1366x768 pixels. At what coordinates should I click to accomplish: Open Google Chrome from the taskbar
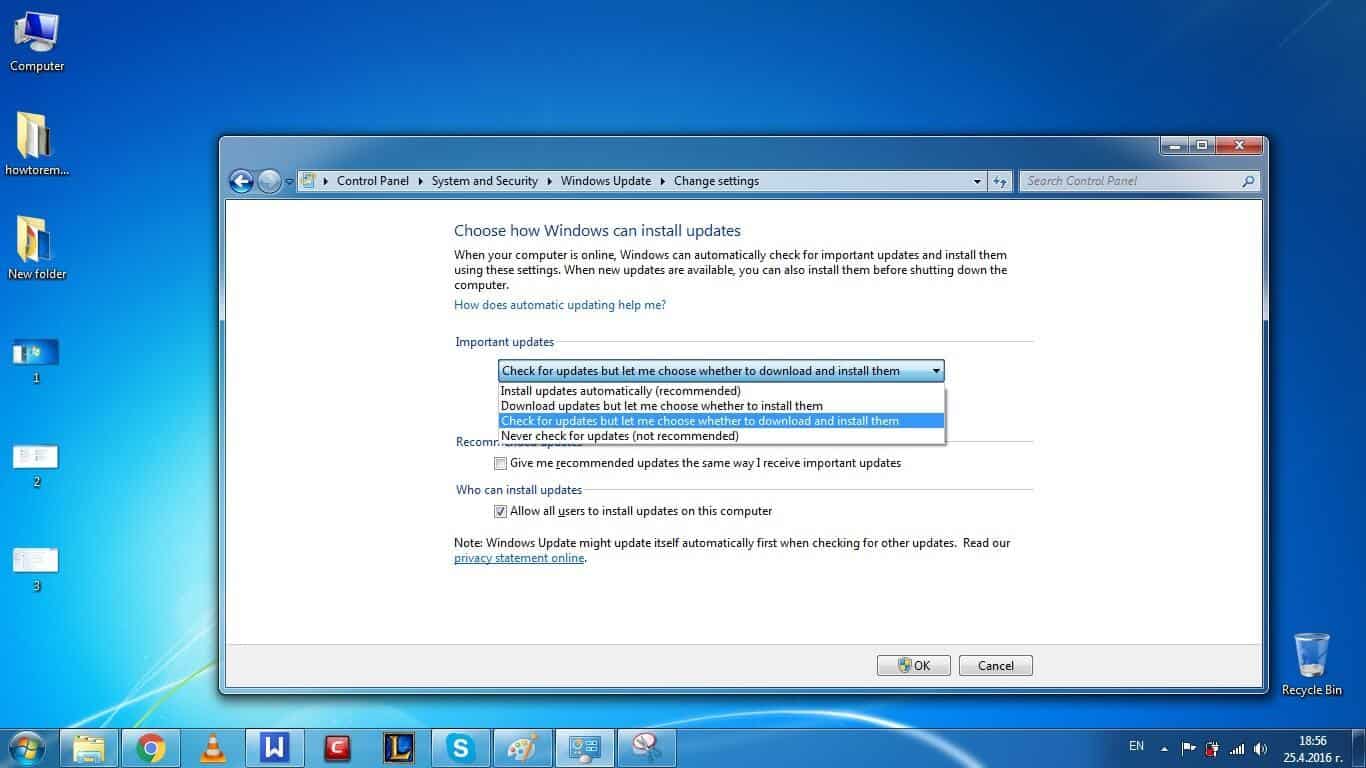[x=150, y=747]
